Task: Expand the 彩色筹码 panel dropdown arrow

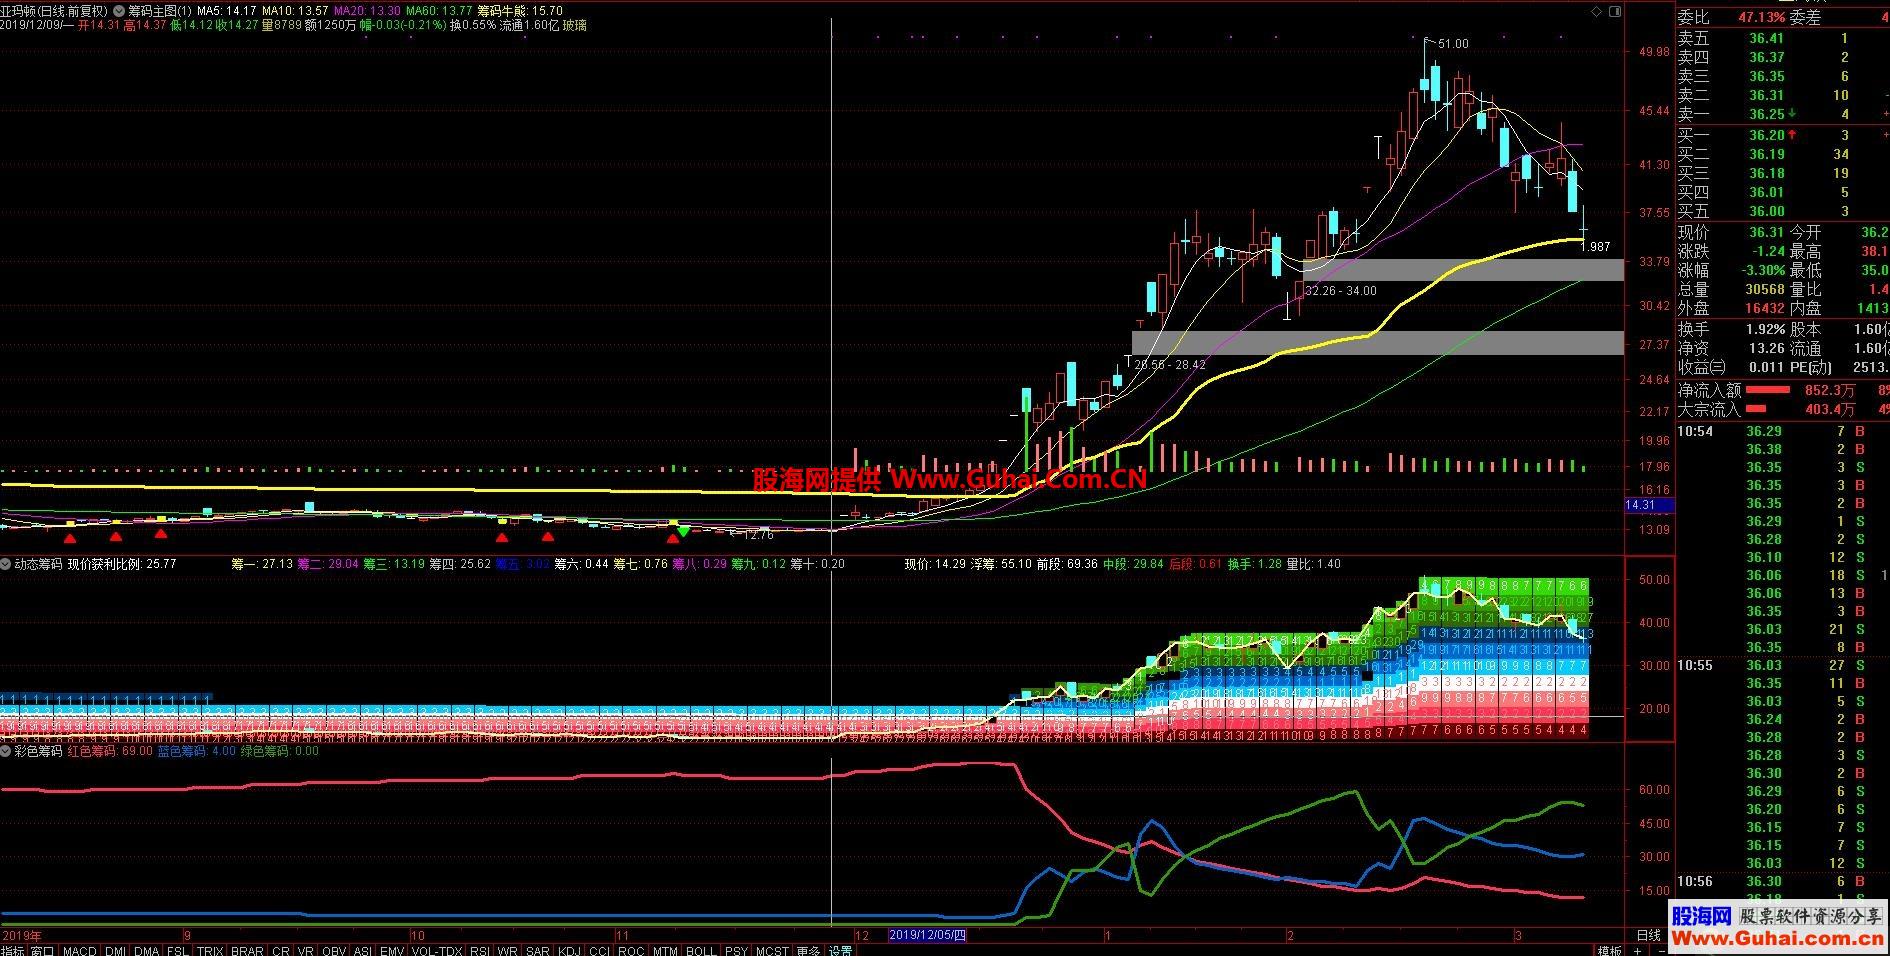Action: pyautogui.click(x=6, y=750)
